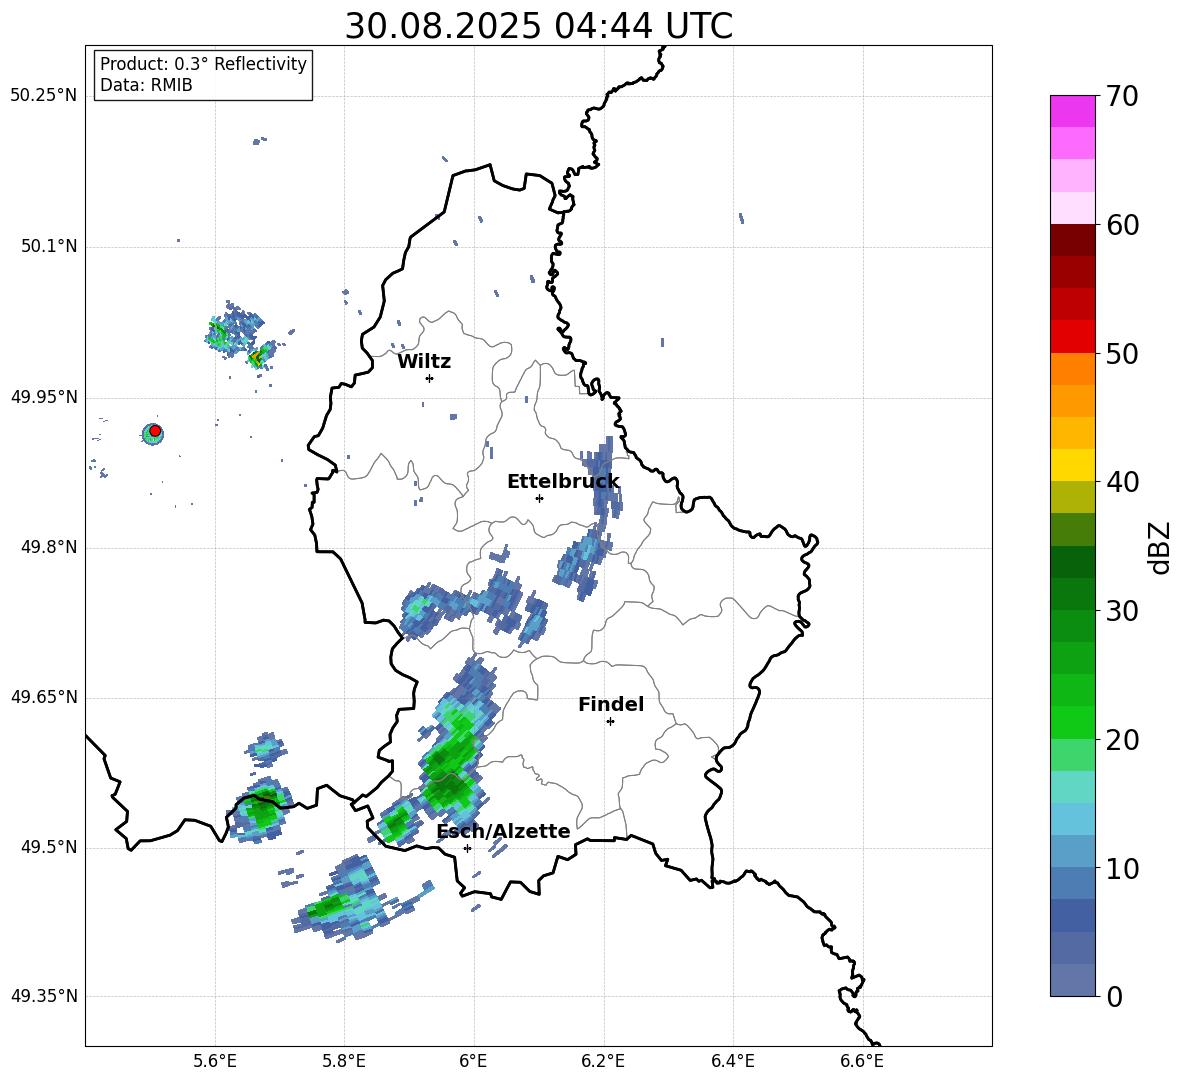
Task: Click the 6.4°E longitude label
Action: (732, 1061)
